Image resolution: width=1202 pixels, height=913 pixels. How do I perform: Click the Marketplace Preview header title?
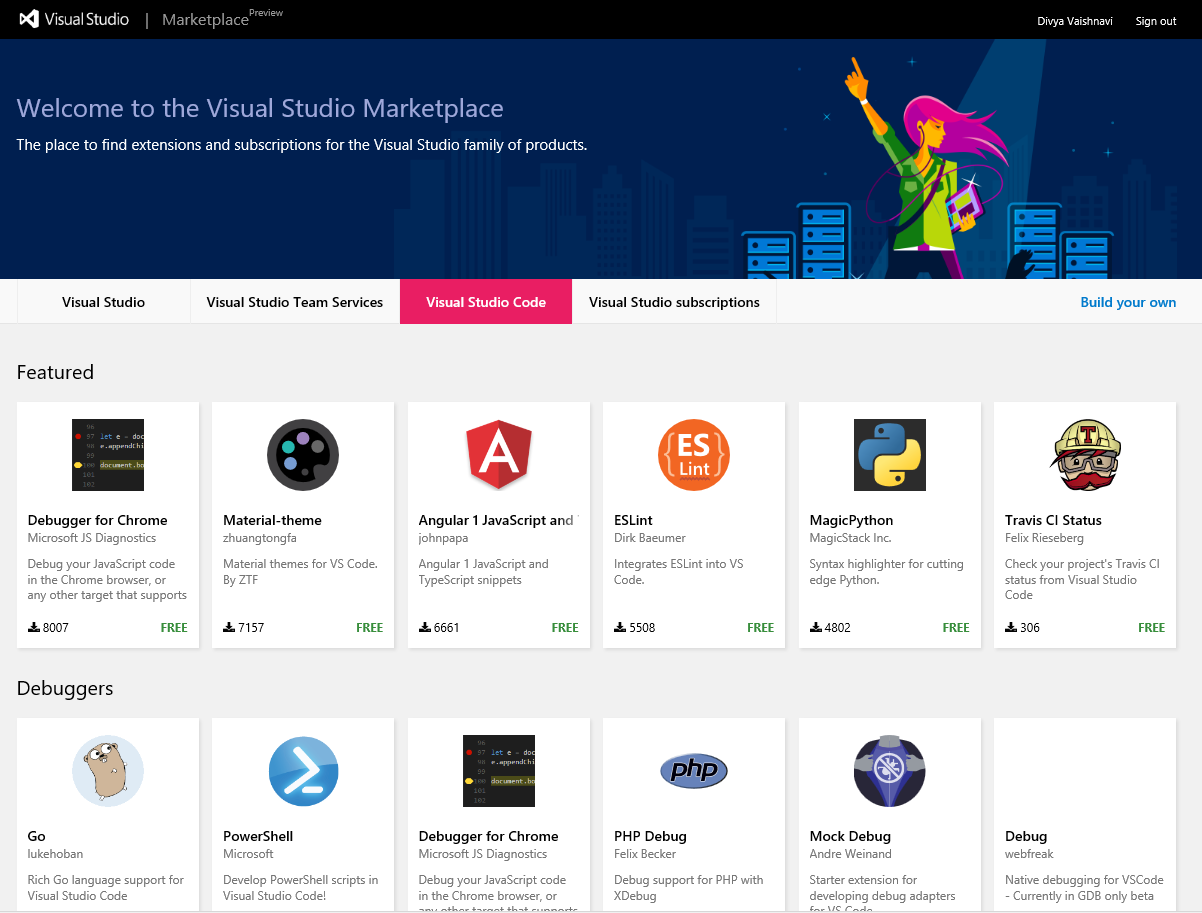point(222,19)
